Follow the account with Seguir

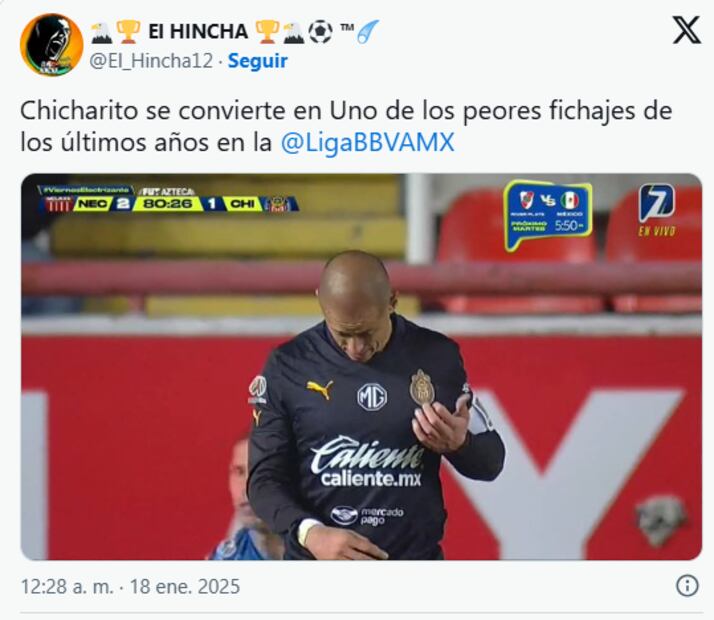pos(258,61)
